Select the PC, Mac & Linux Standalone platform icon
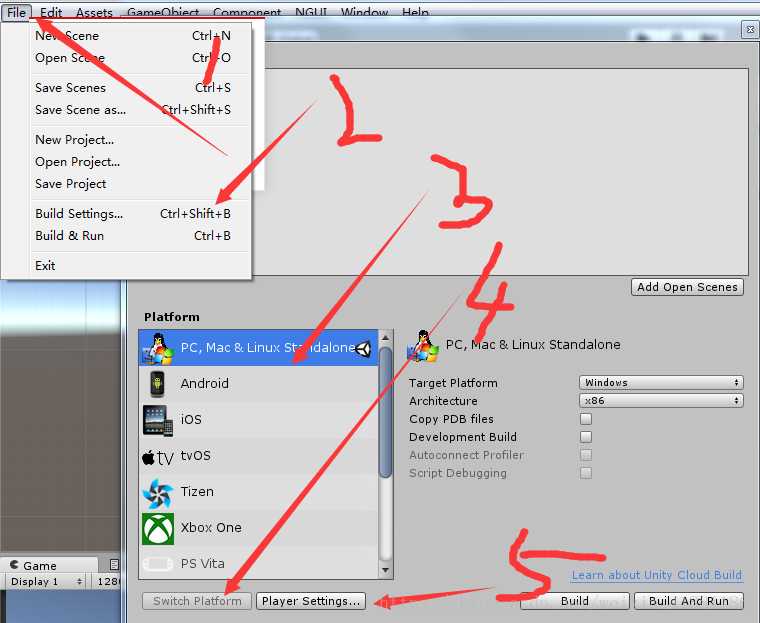 [158, 348]
